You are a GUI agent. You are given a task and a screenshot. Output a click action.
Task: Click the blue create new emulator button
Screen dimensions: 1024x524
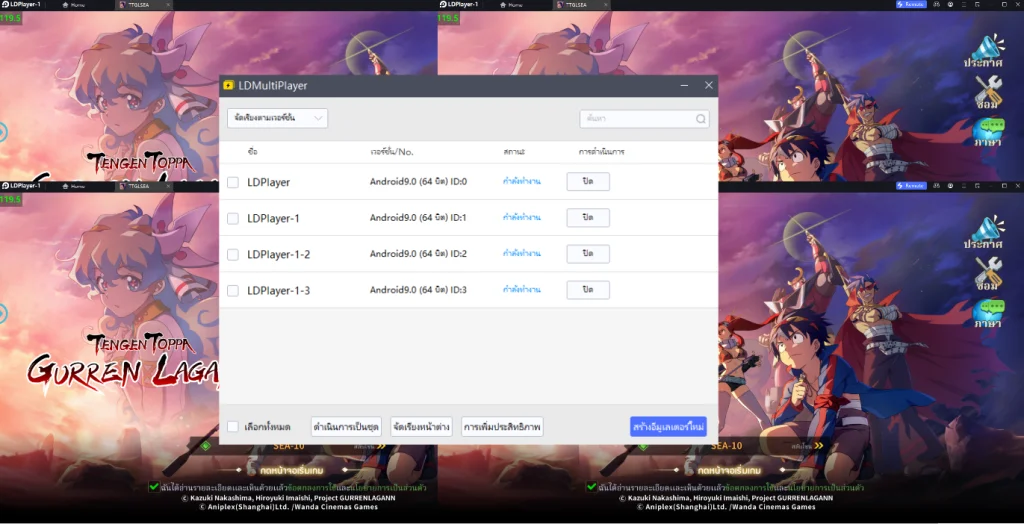(668, 427)
